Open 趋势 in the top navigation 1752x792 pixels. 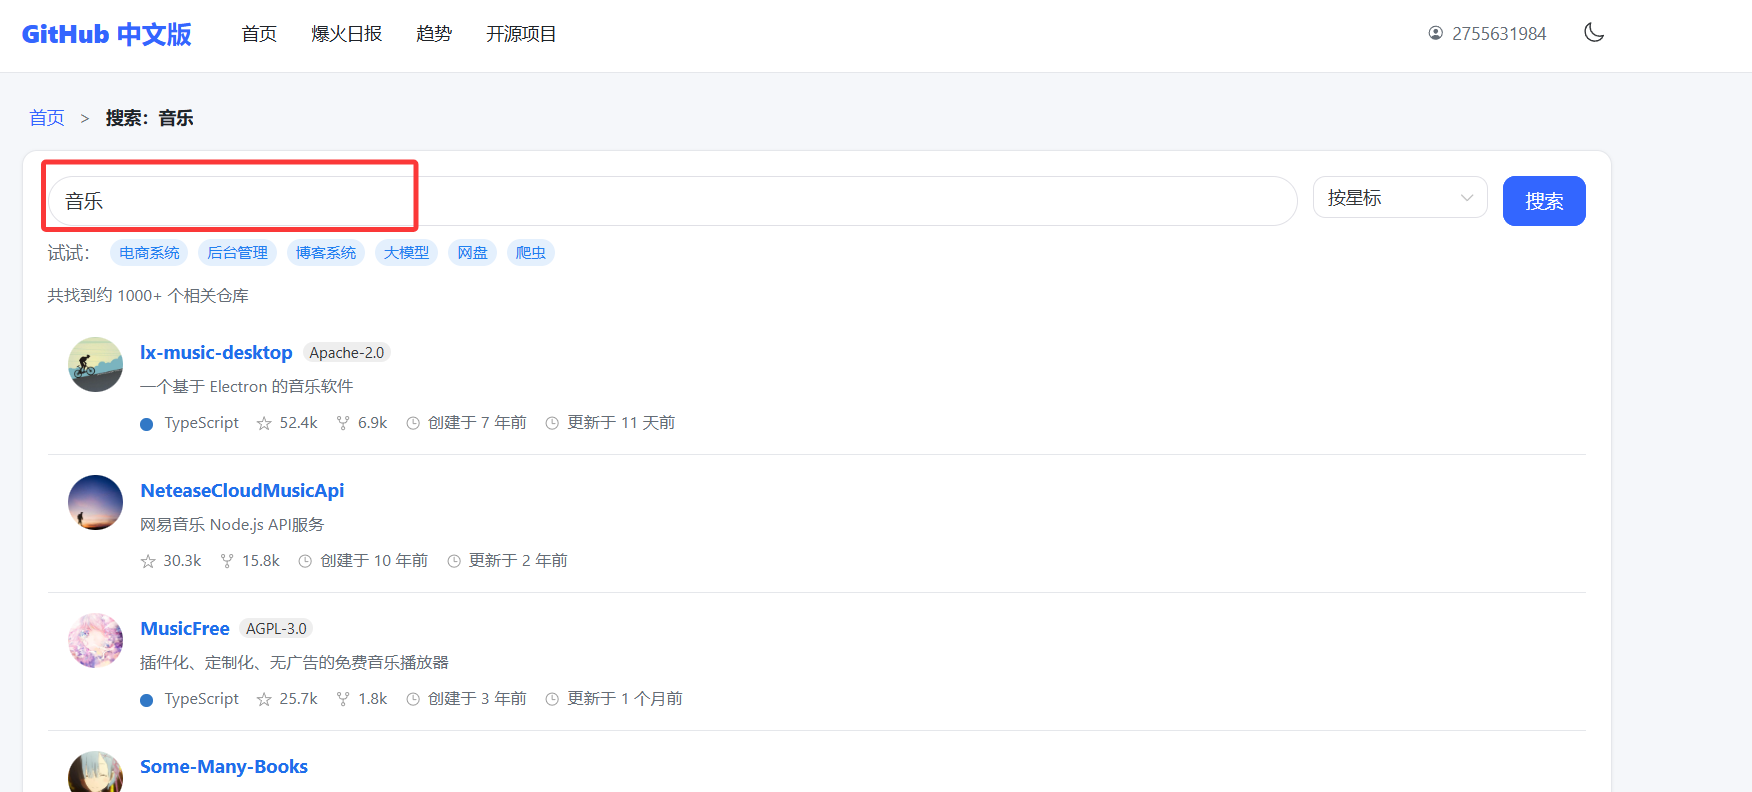click(x=434, y=34)
